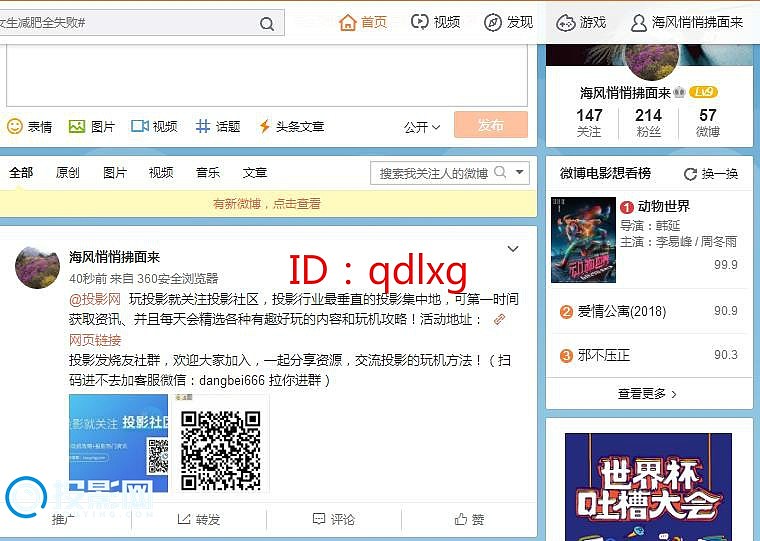Open the 发现 discover compass icon

pos(493,22)
